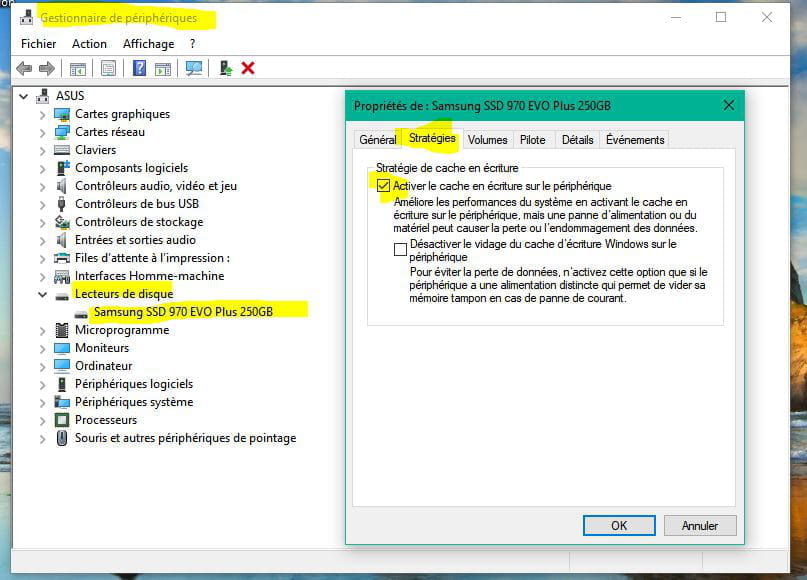Viewport: 807px width, 580px height.
Task: Click the Cartes graphiques display adapter icon
Action: (62, 114)
